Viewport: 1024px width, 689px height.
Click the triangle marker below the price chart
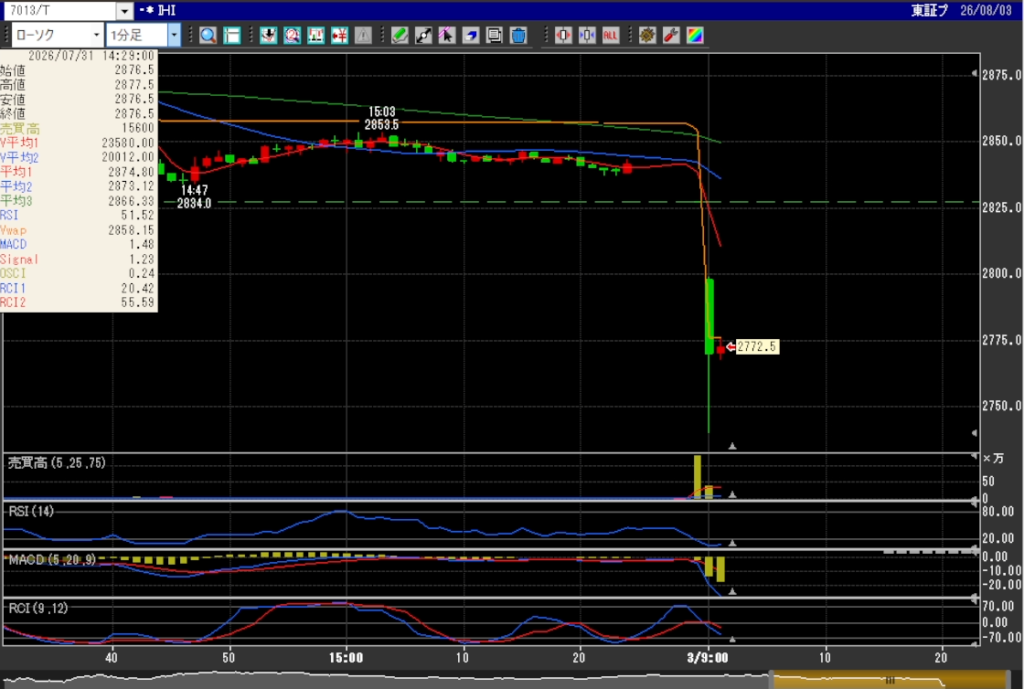(733, 446)
